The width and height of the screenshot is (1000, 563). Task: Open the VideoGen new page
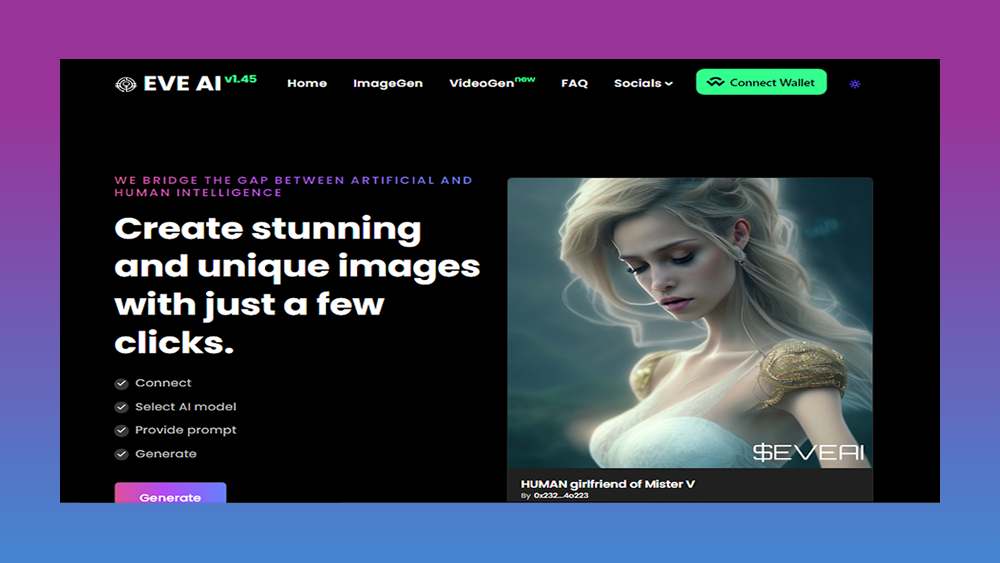click(x=492, y=82)
